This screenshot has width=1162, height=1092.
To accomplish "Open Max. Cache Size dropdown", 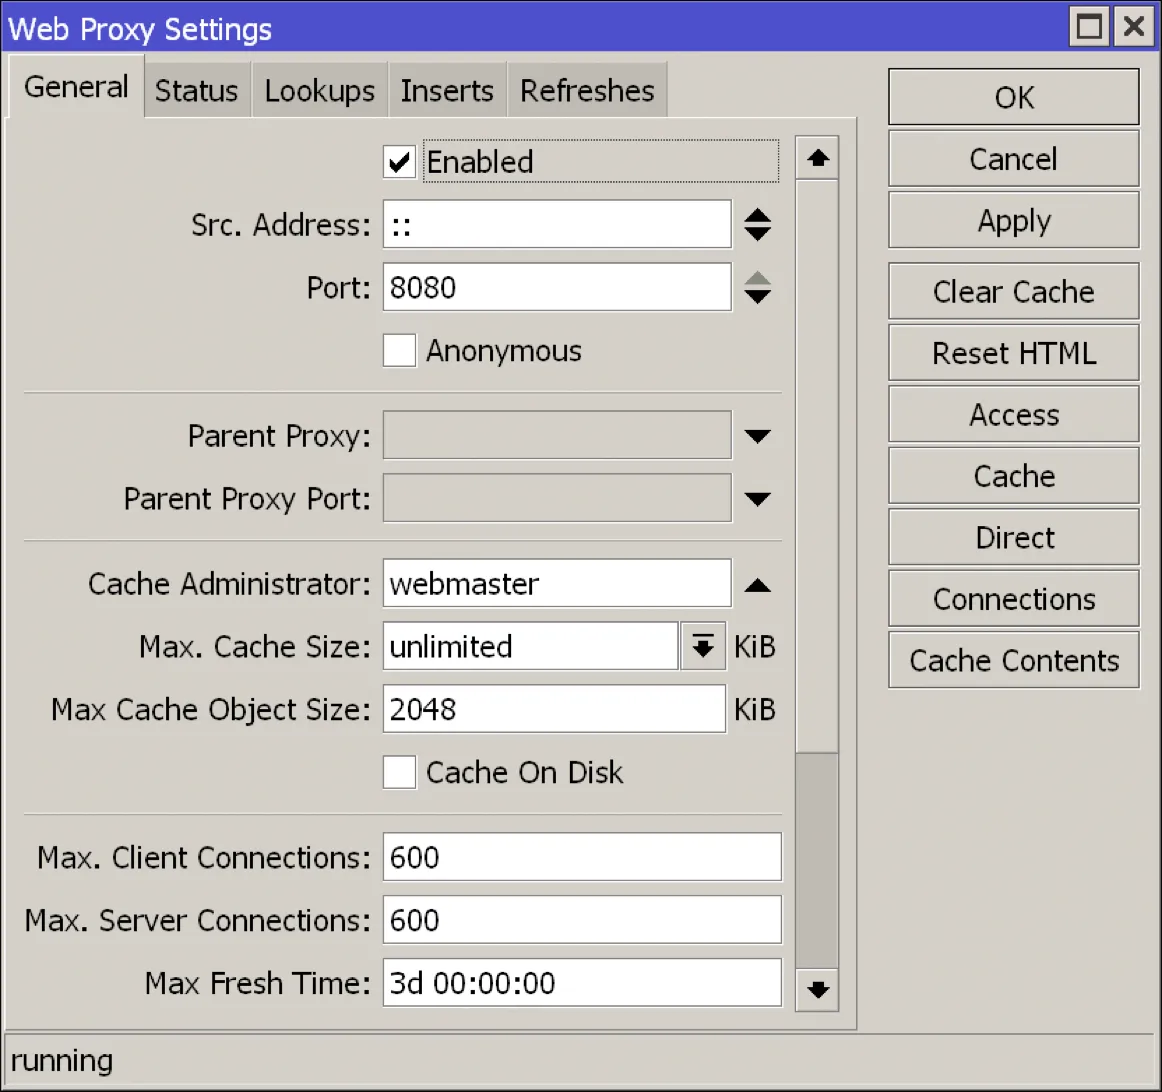I will (x=703, y=647).
